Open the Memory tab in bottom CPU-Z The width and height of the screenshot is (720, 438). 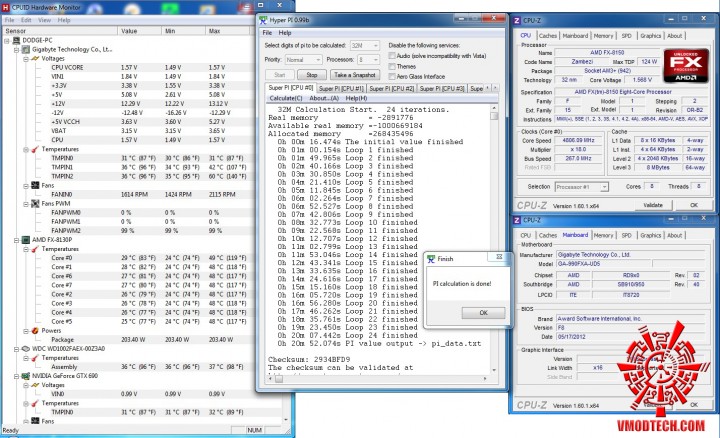coord(603,236)
